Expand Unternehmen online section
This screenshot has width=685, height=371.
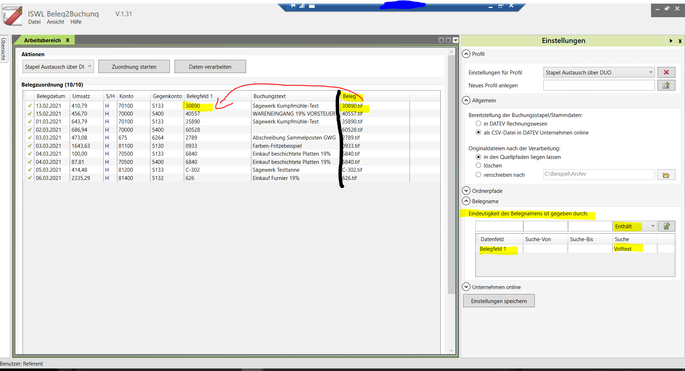point(466,287)
